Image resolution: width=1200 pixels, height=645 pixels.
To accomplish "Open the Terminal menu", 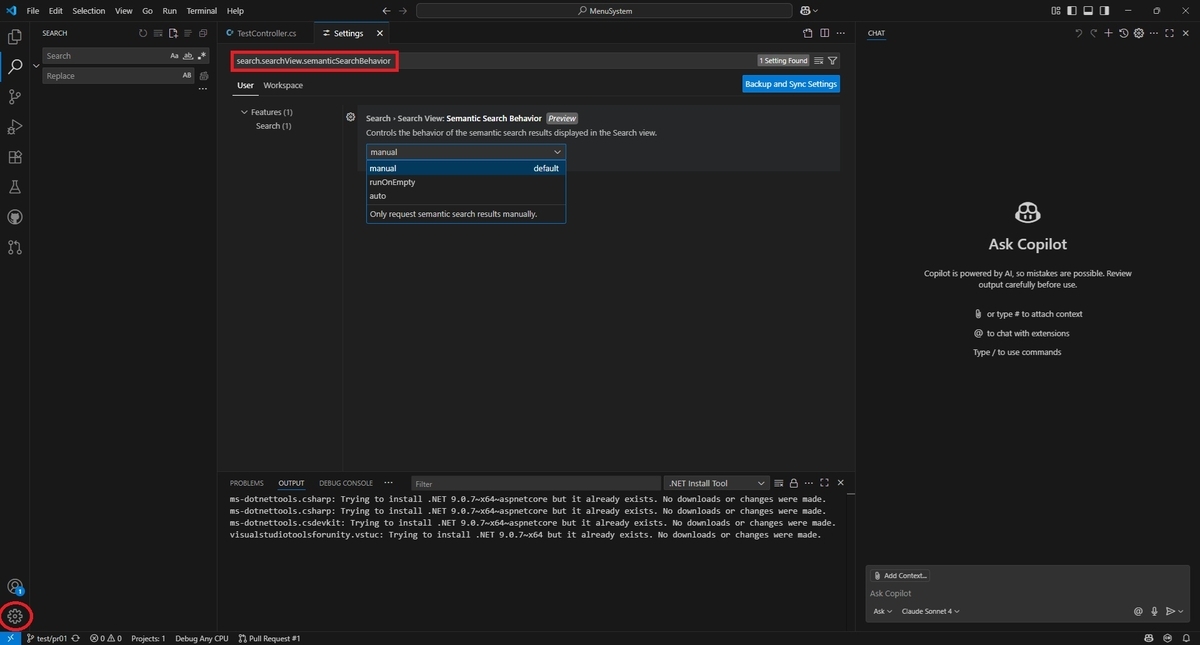I will (x=202, y=10).
